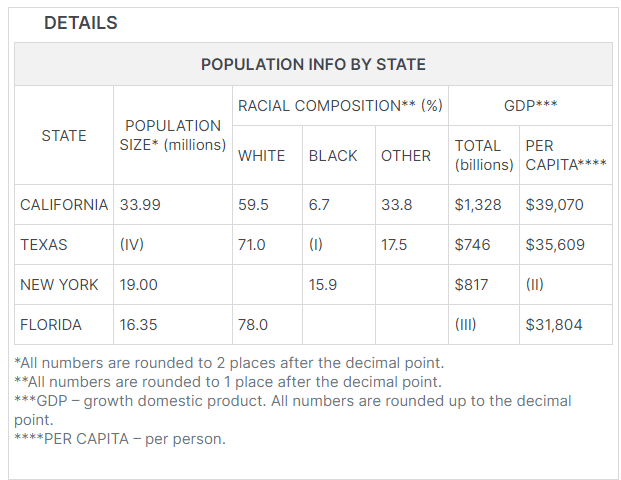
Task: Click the Texas population cell marked (IV)
Action: pos(133,245)
